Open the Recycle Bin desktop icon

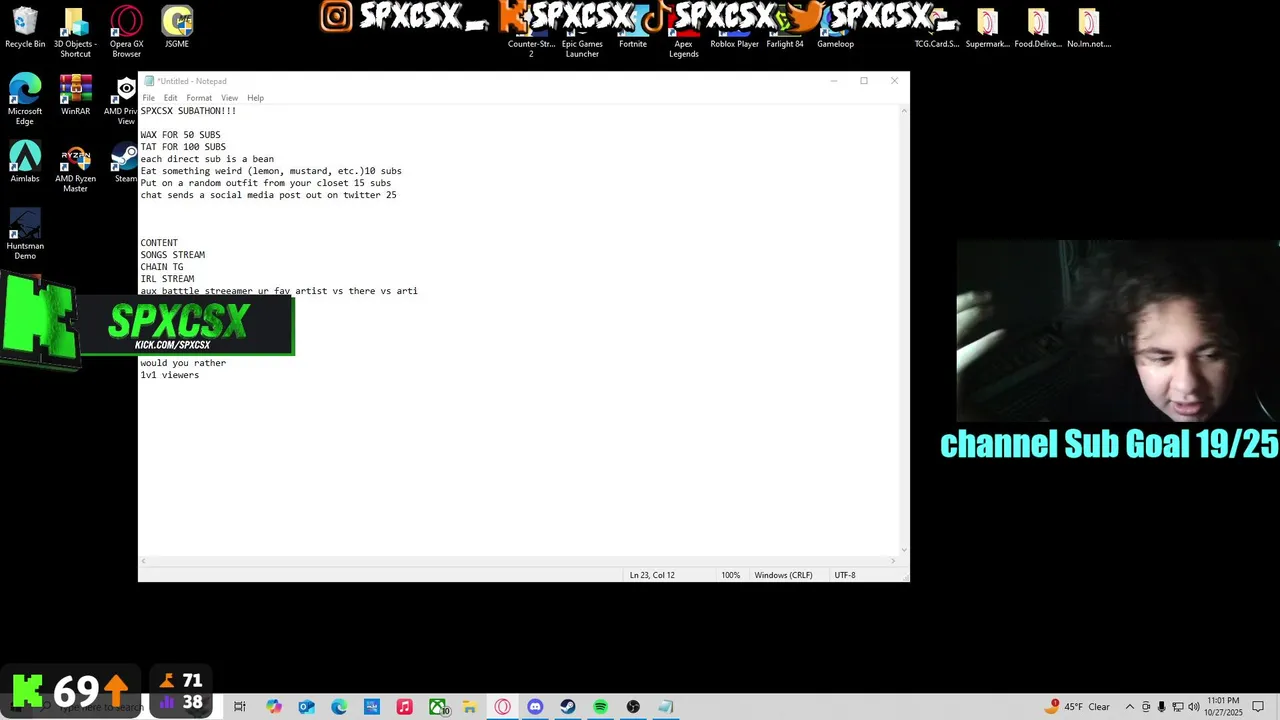[25, 27]
